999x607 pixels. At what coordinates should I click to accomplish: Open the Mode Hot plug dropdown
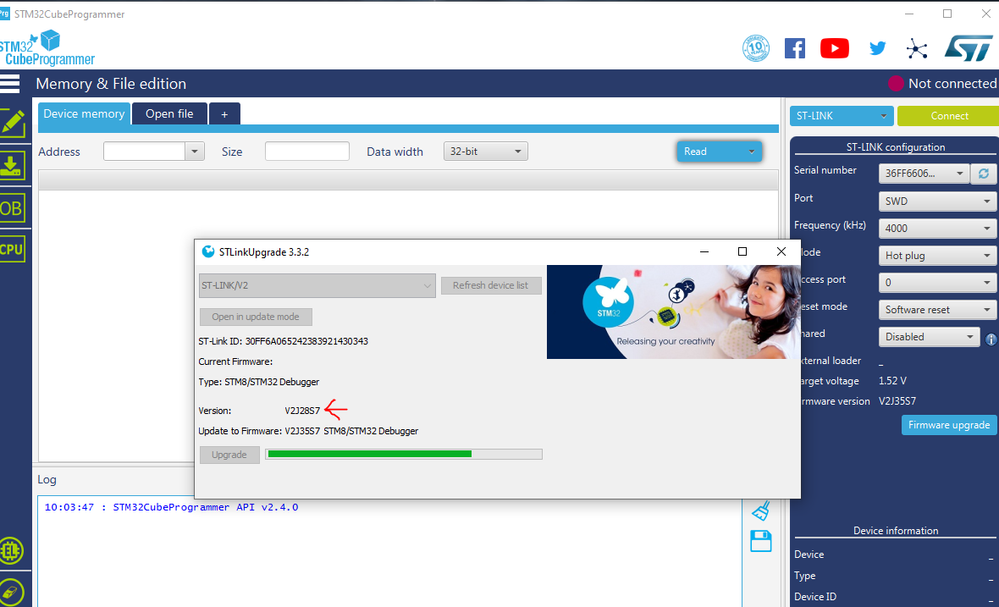(x=937, y=255)
